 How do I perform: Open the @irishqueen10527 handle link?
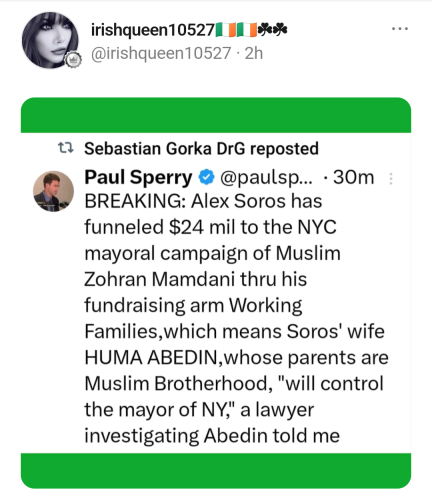pos(161,53)
